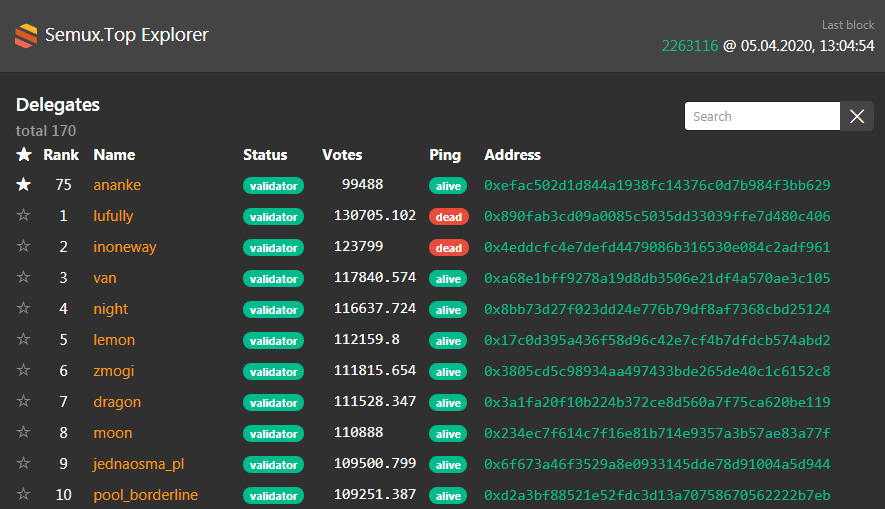Favorite the zmogi delegate star

24,371
